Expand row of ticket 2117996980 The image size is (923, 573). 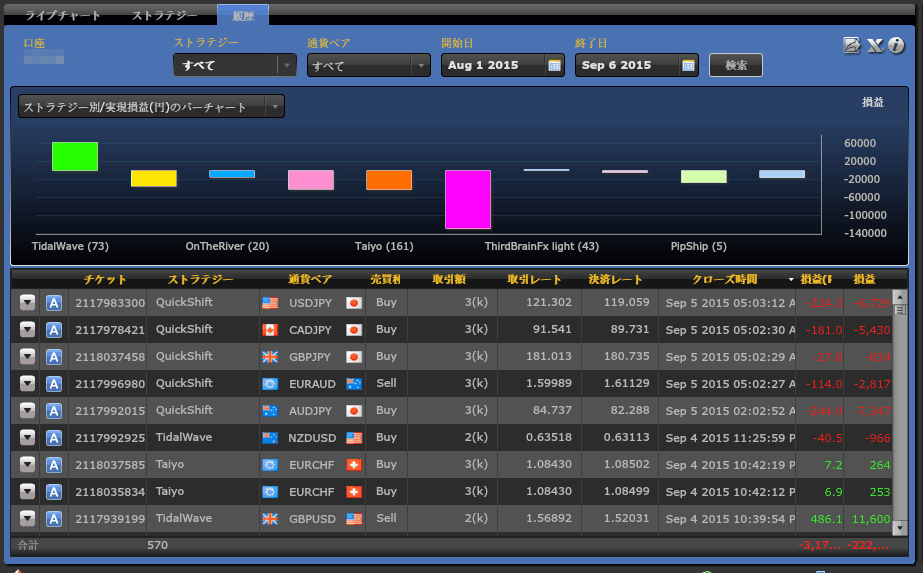[x=27, y=384]
